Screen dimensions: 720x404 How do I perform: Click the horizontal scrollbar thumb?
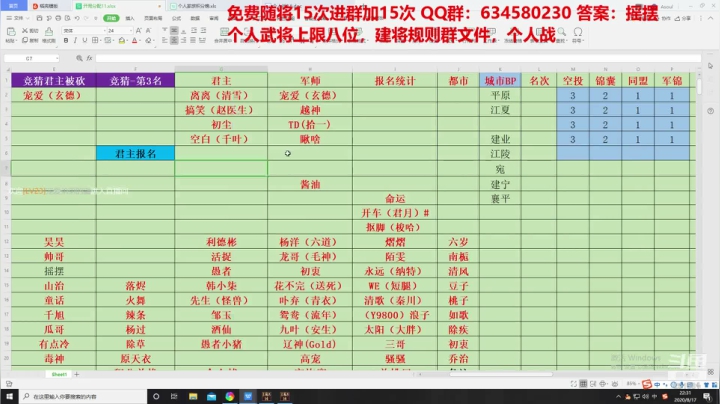click(x=501, y=374)
